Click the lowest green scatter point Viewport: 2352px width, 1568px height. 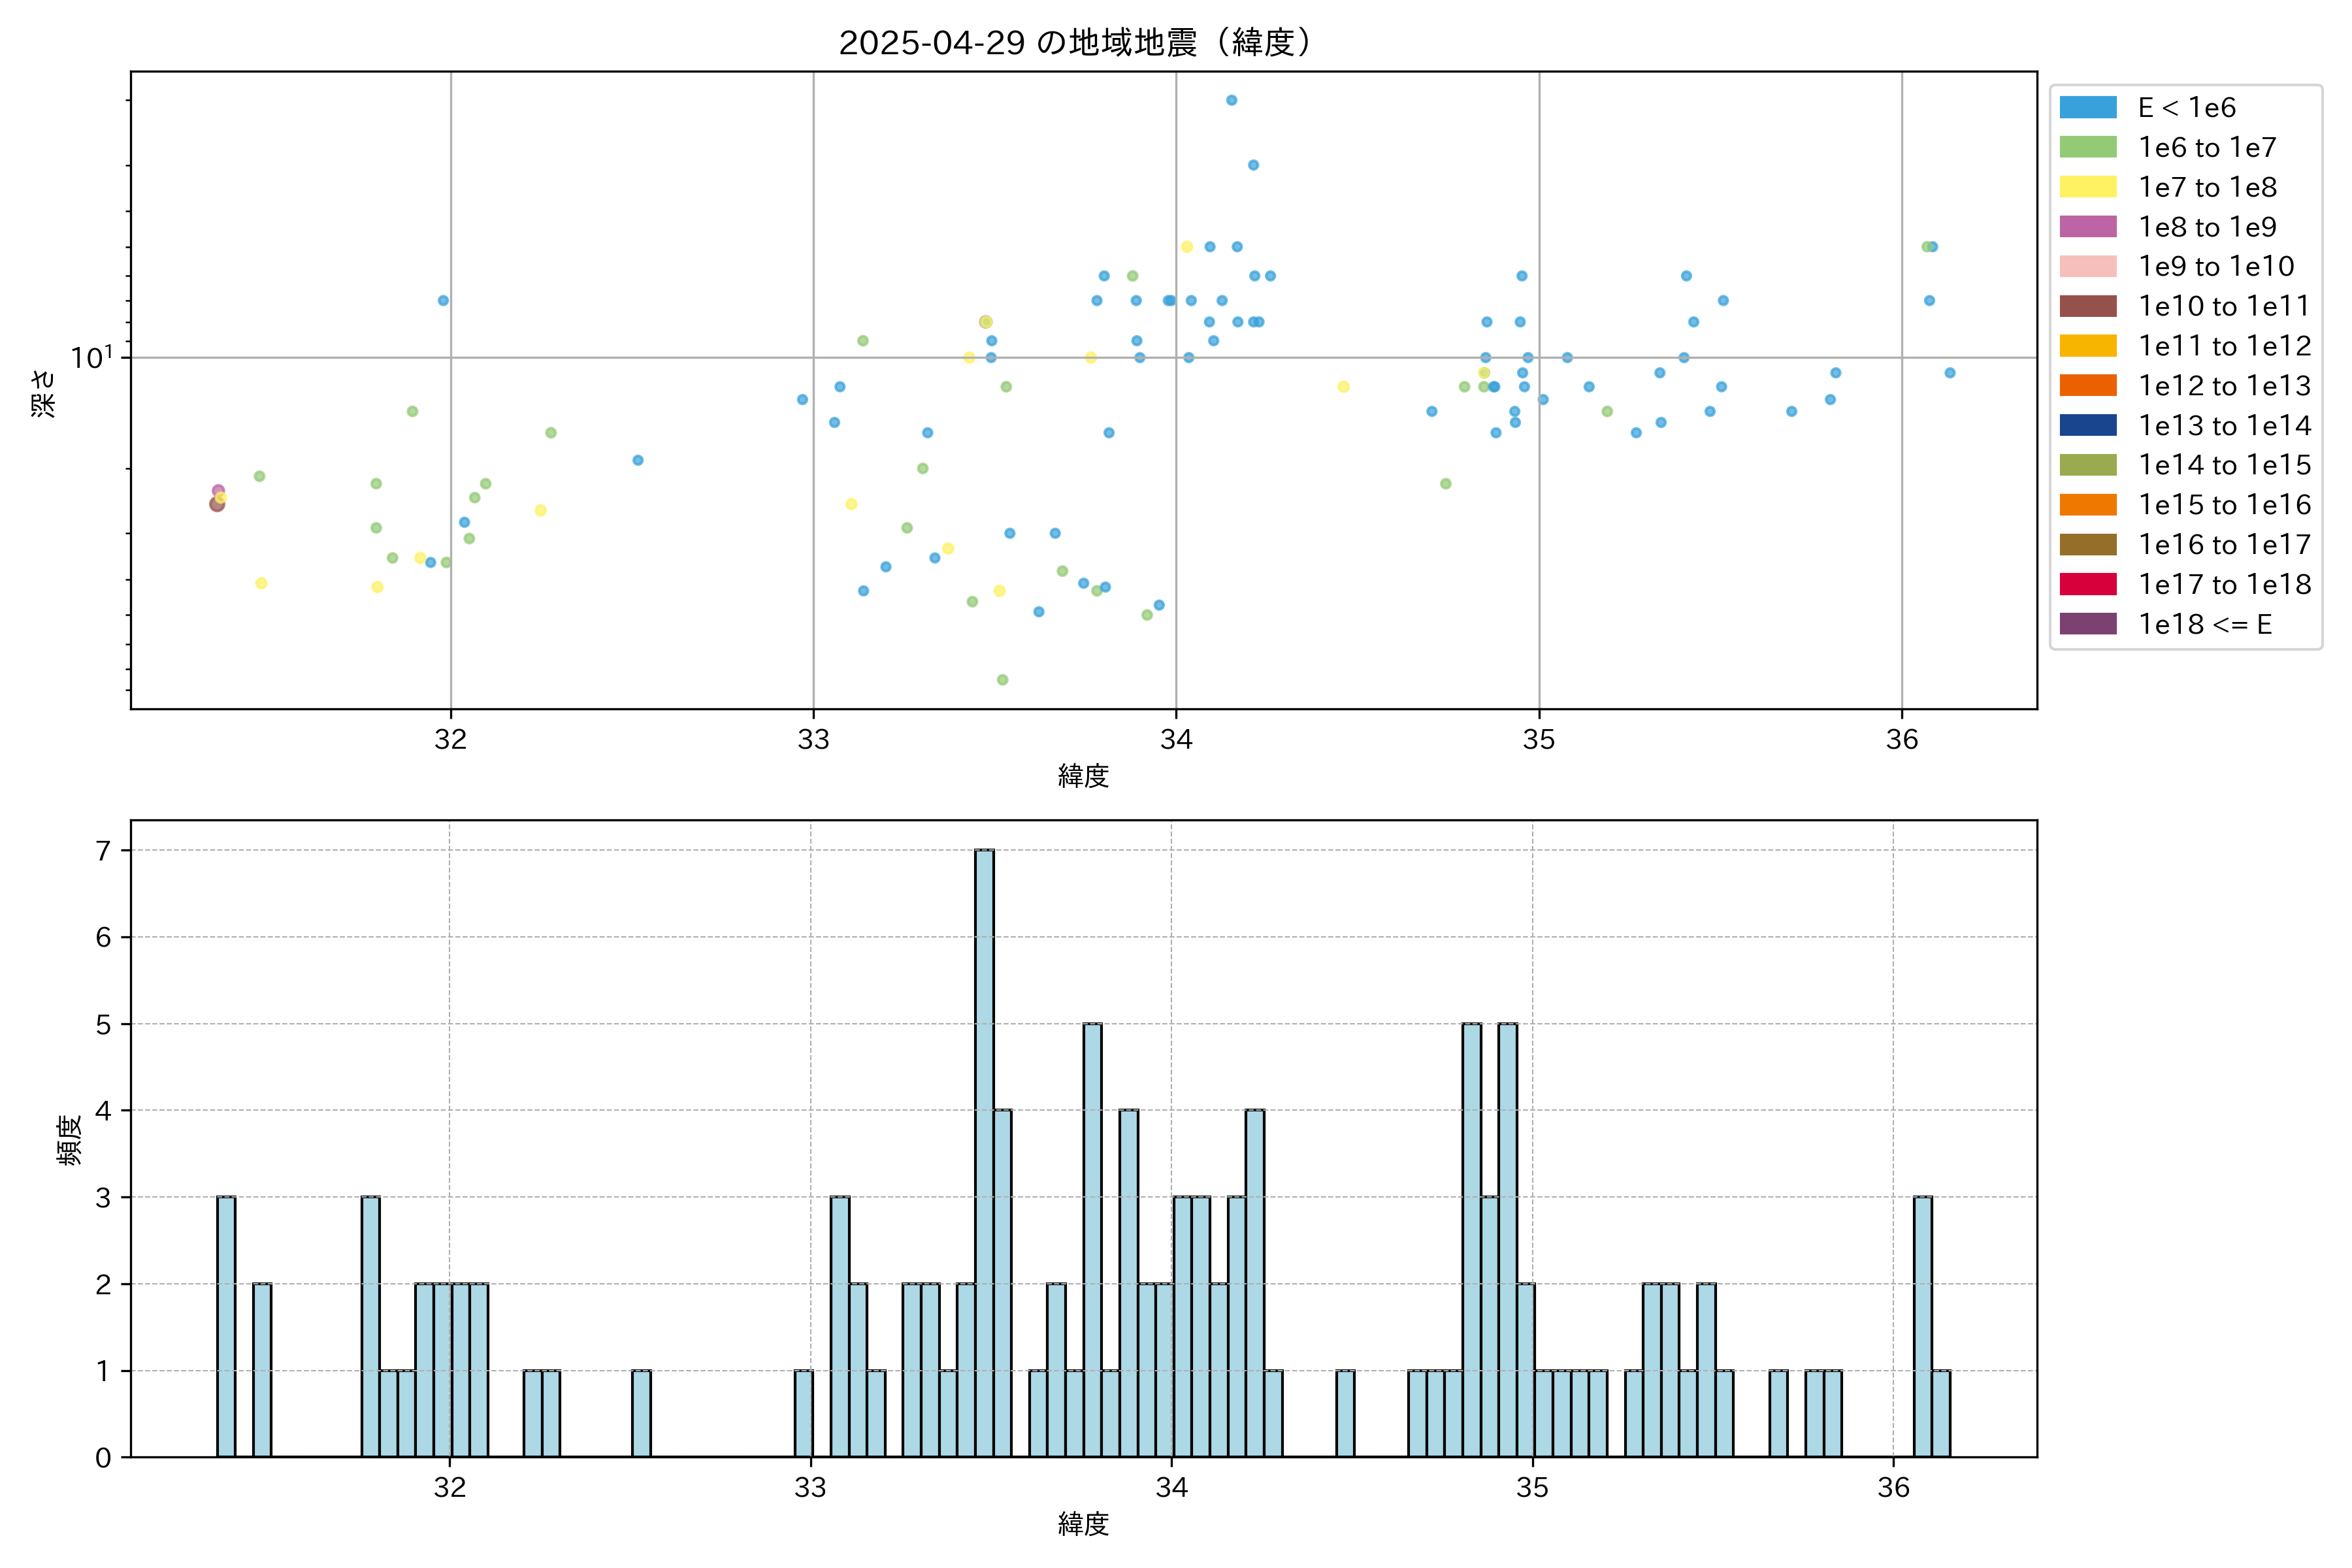tap(1002, 680)
